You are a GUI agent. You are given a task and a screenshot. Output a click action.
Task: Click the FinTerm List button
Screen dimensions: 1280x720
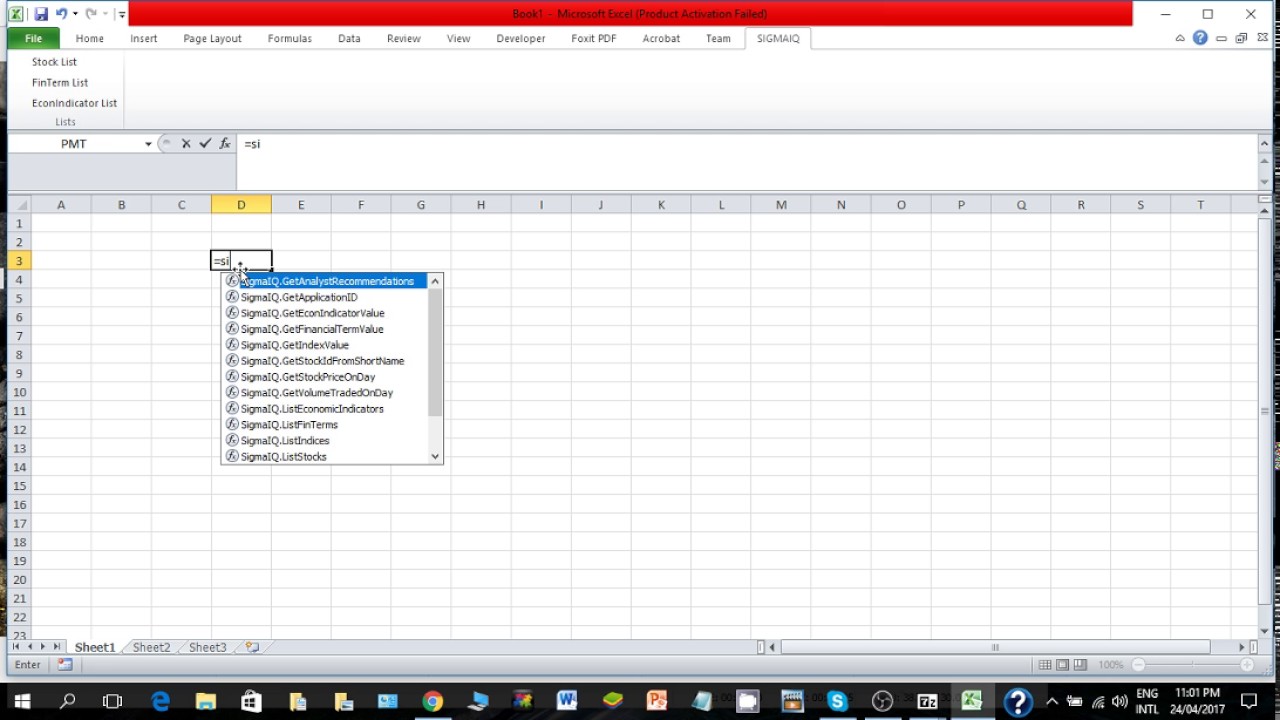[60, 83]
